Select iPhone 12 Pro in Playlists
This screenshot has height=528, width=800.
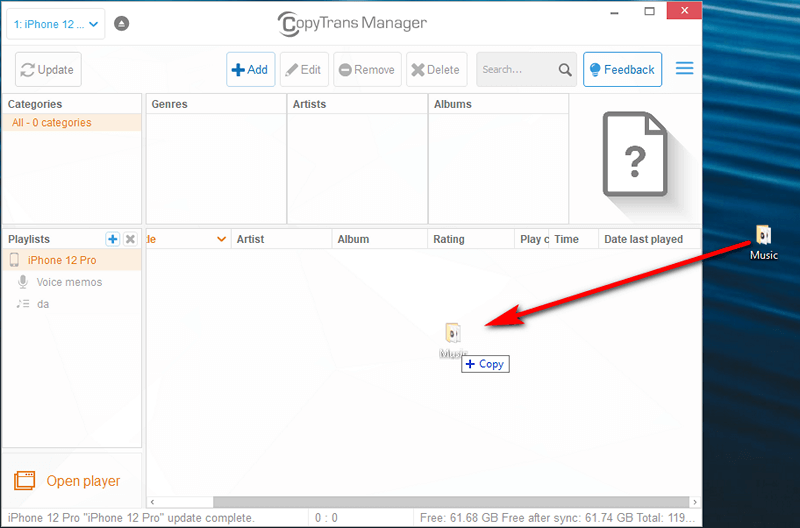point(71,260)
